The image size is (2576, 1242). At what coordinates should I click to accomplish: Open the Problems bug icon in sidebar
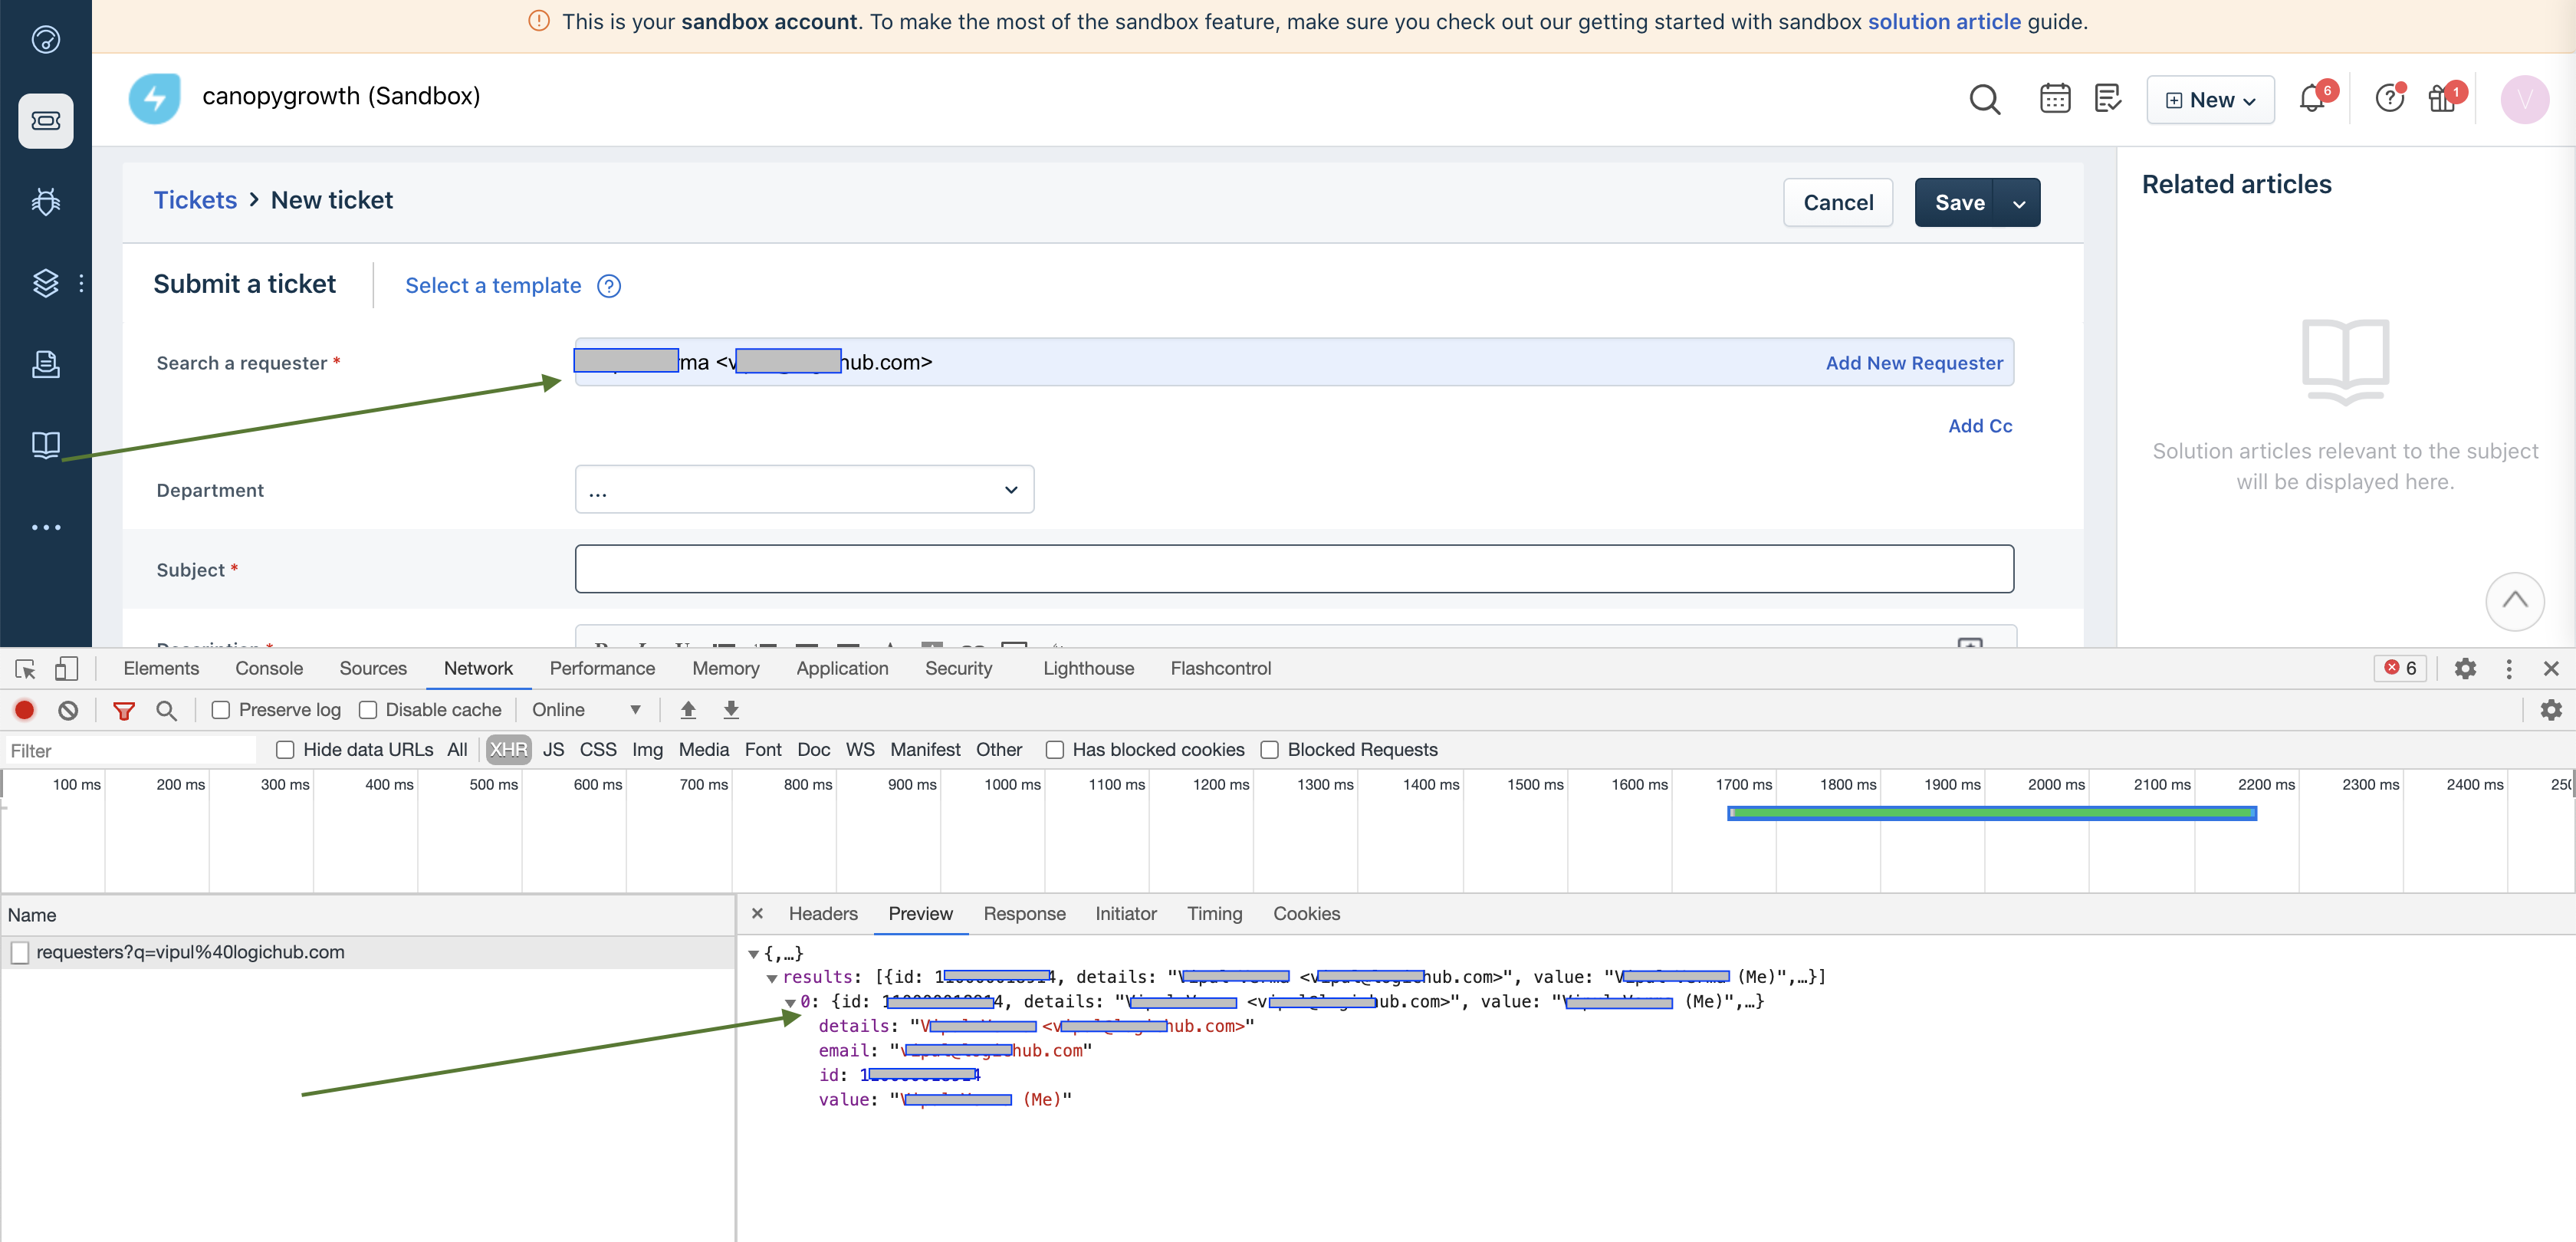pos(46,202)
